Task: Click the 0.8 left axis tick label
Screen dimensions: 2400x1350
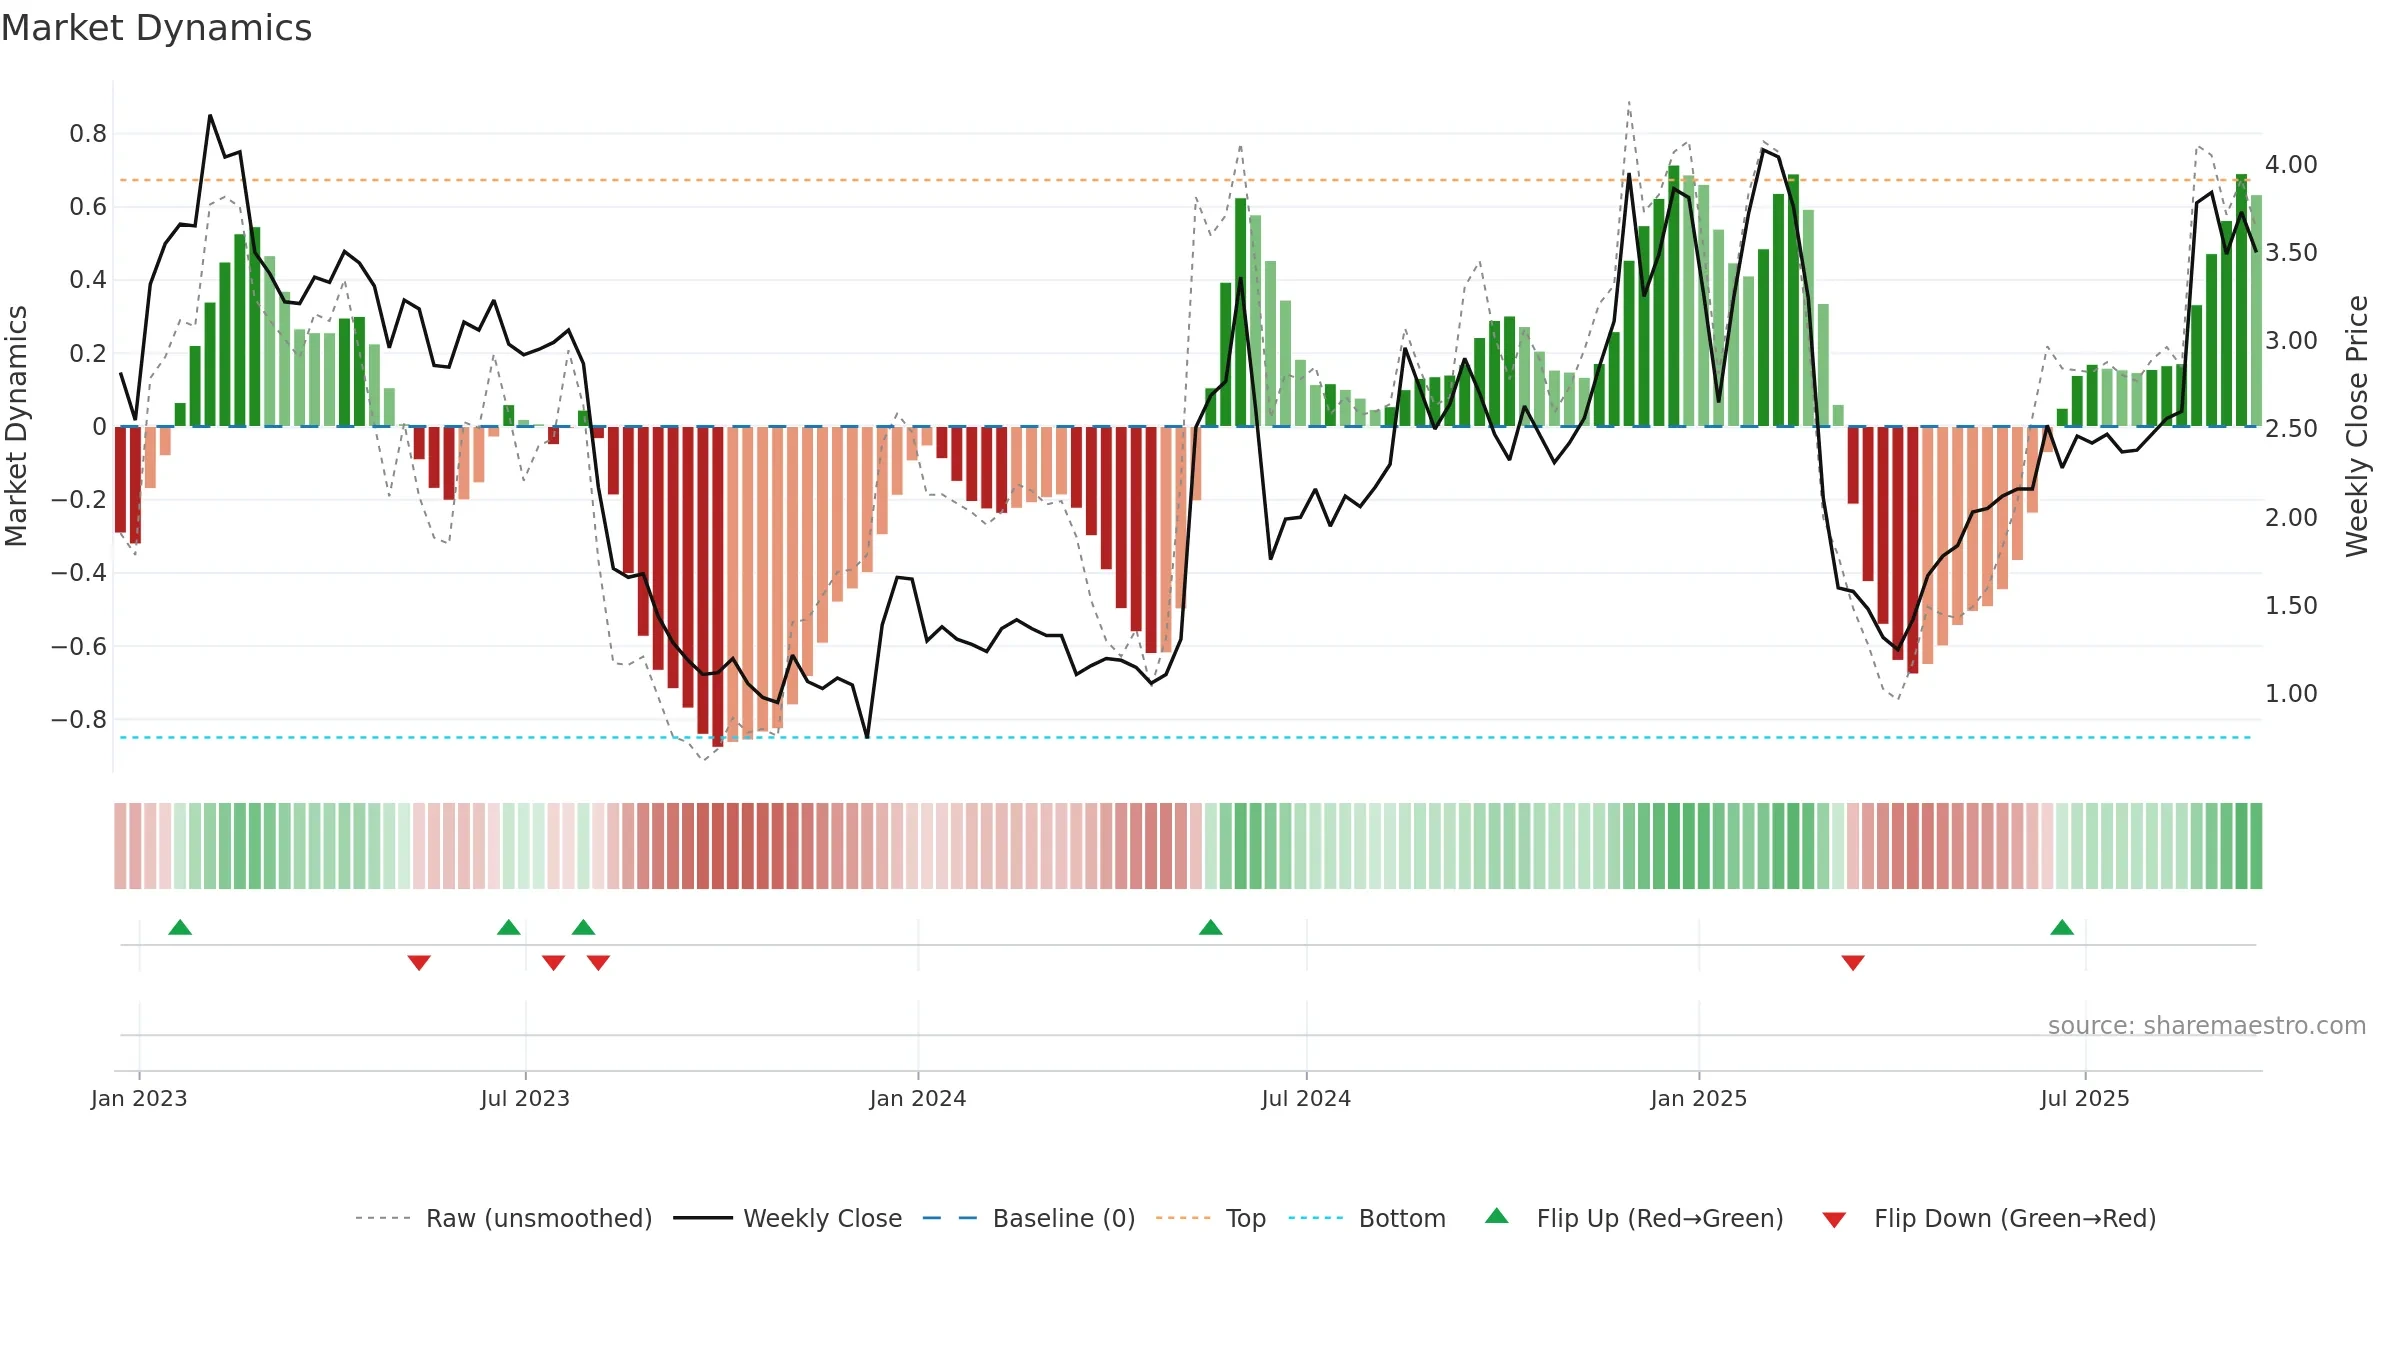Action: pyautogui.click(x=88, y=134)
